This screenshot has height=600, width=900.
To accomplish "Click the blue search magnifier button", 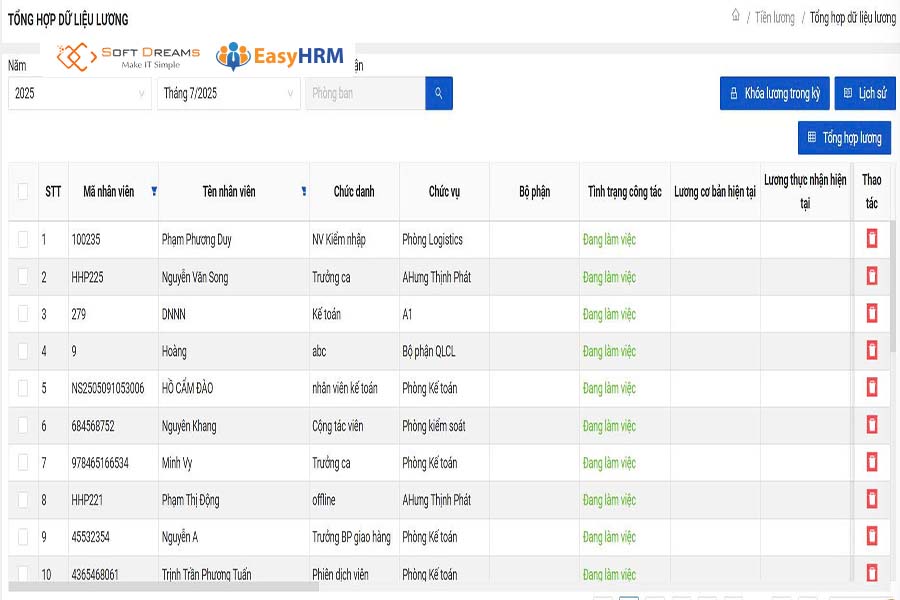I will pos(438,93).
